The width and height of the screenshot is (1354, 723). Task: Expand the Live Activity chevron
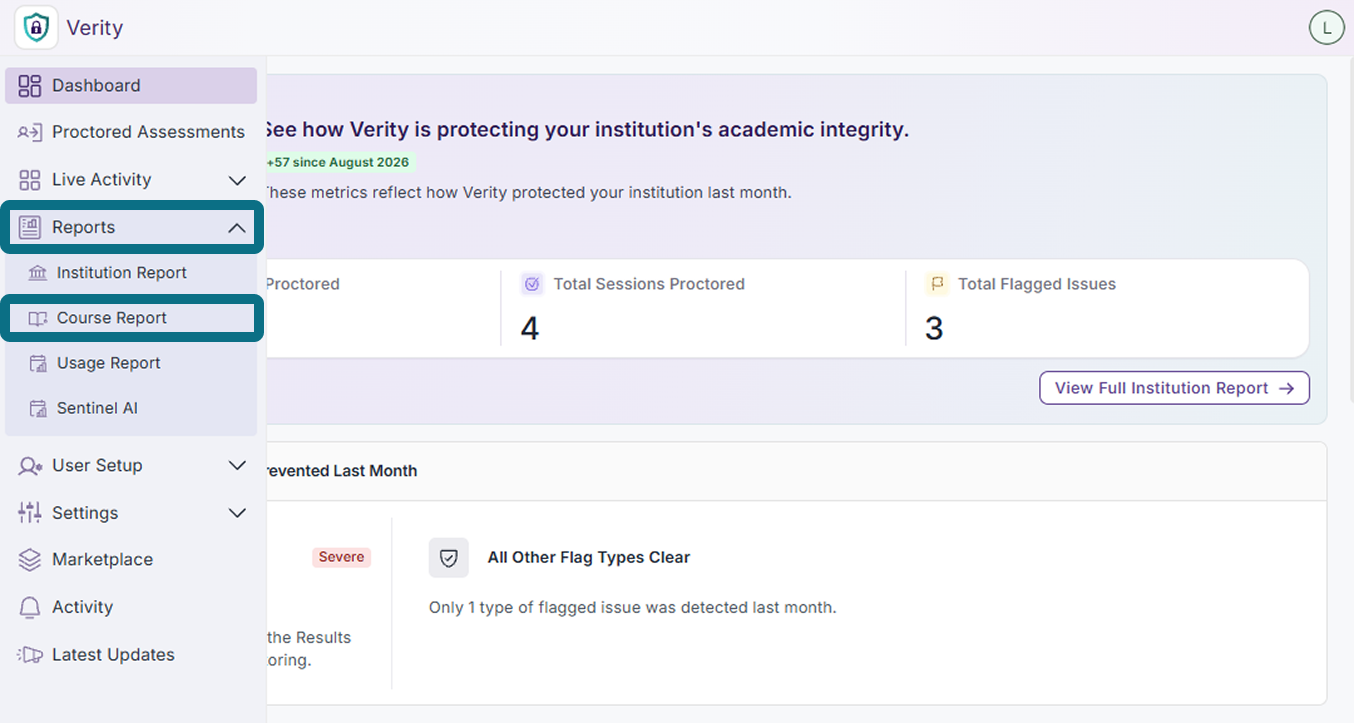click(x=237, y=180)
